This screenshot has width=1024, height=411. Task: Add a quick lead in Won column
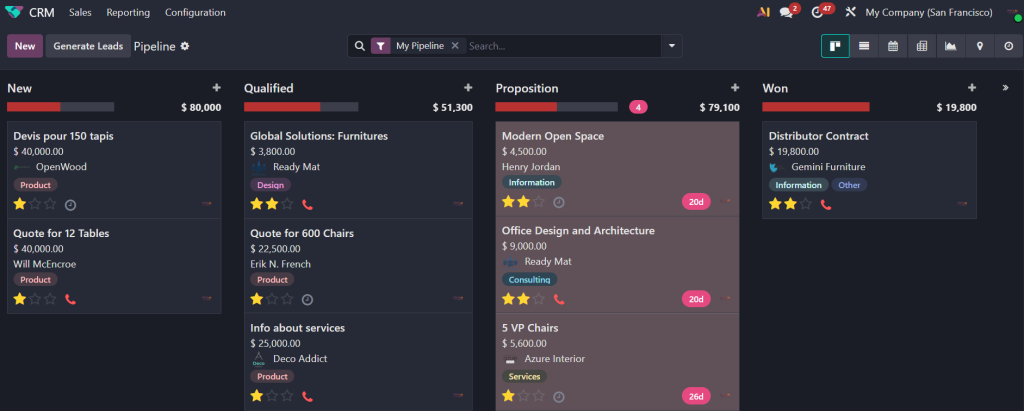[972, 88]
